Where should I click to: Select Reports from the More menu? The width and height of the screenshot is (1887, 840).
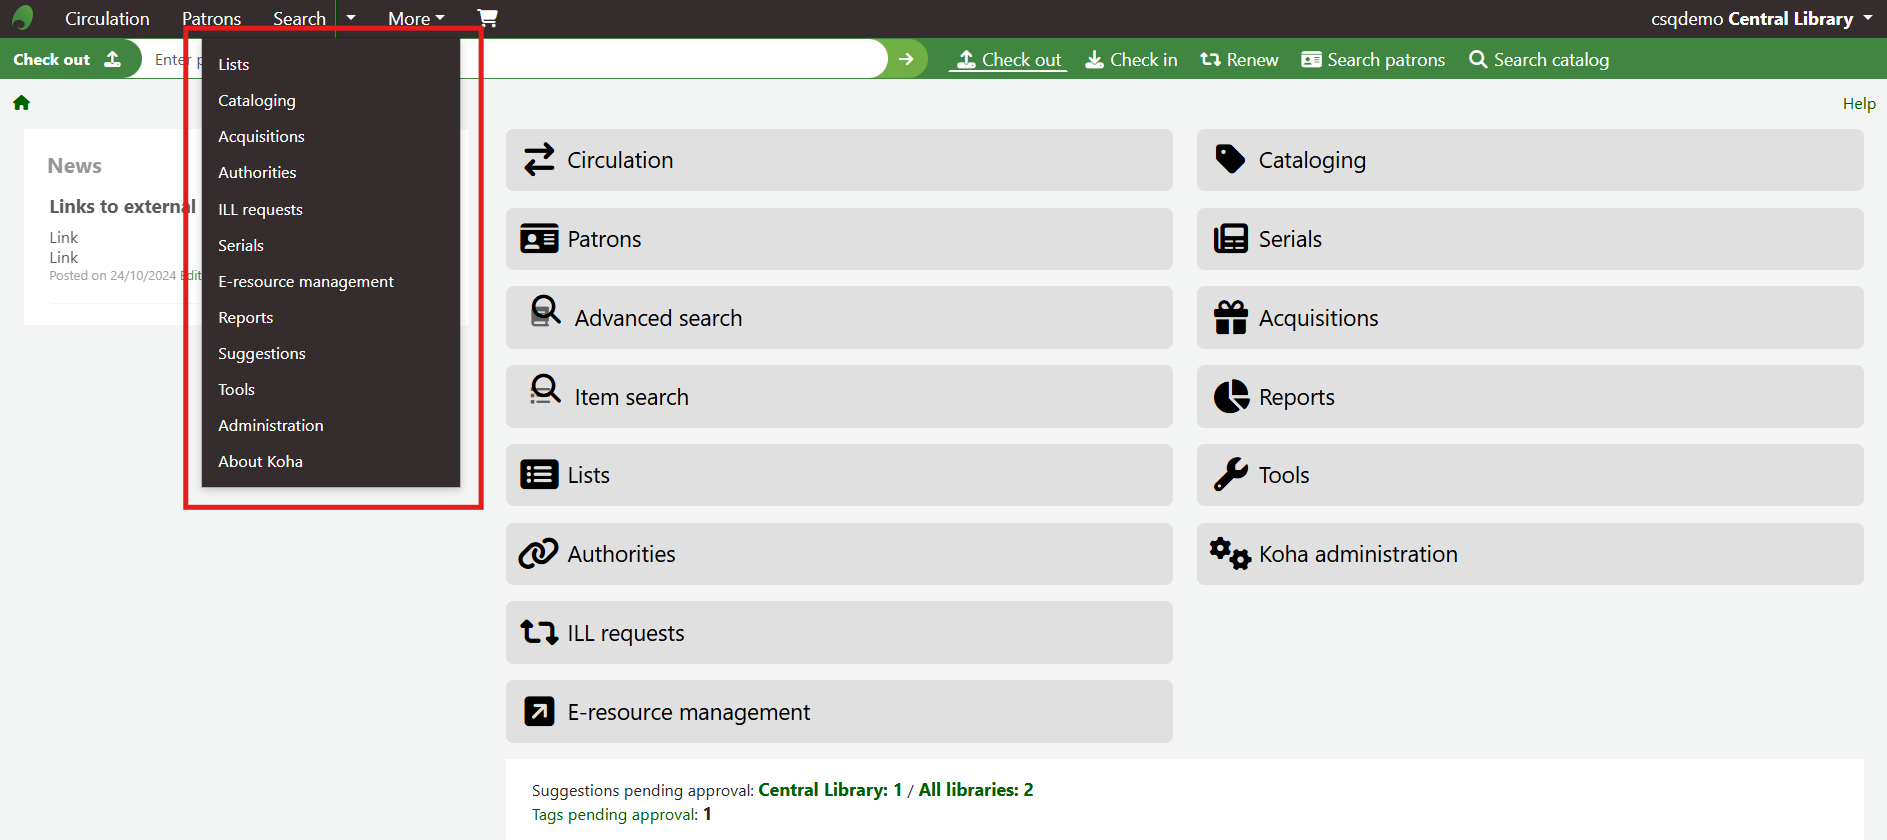coord(331,317)
